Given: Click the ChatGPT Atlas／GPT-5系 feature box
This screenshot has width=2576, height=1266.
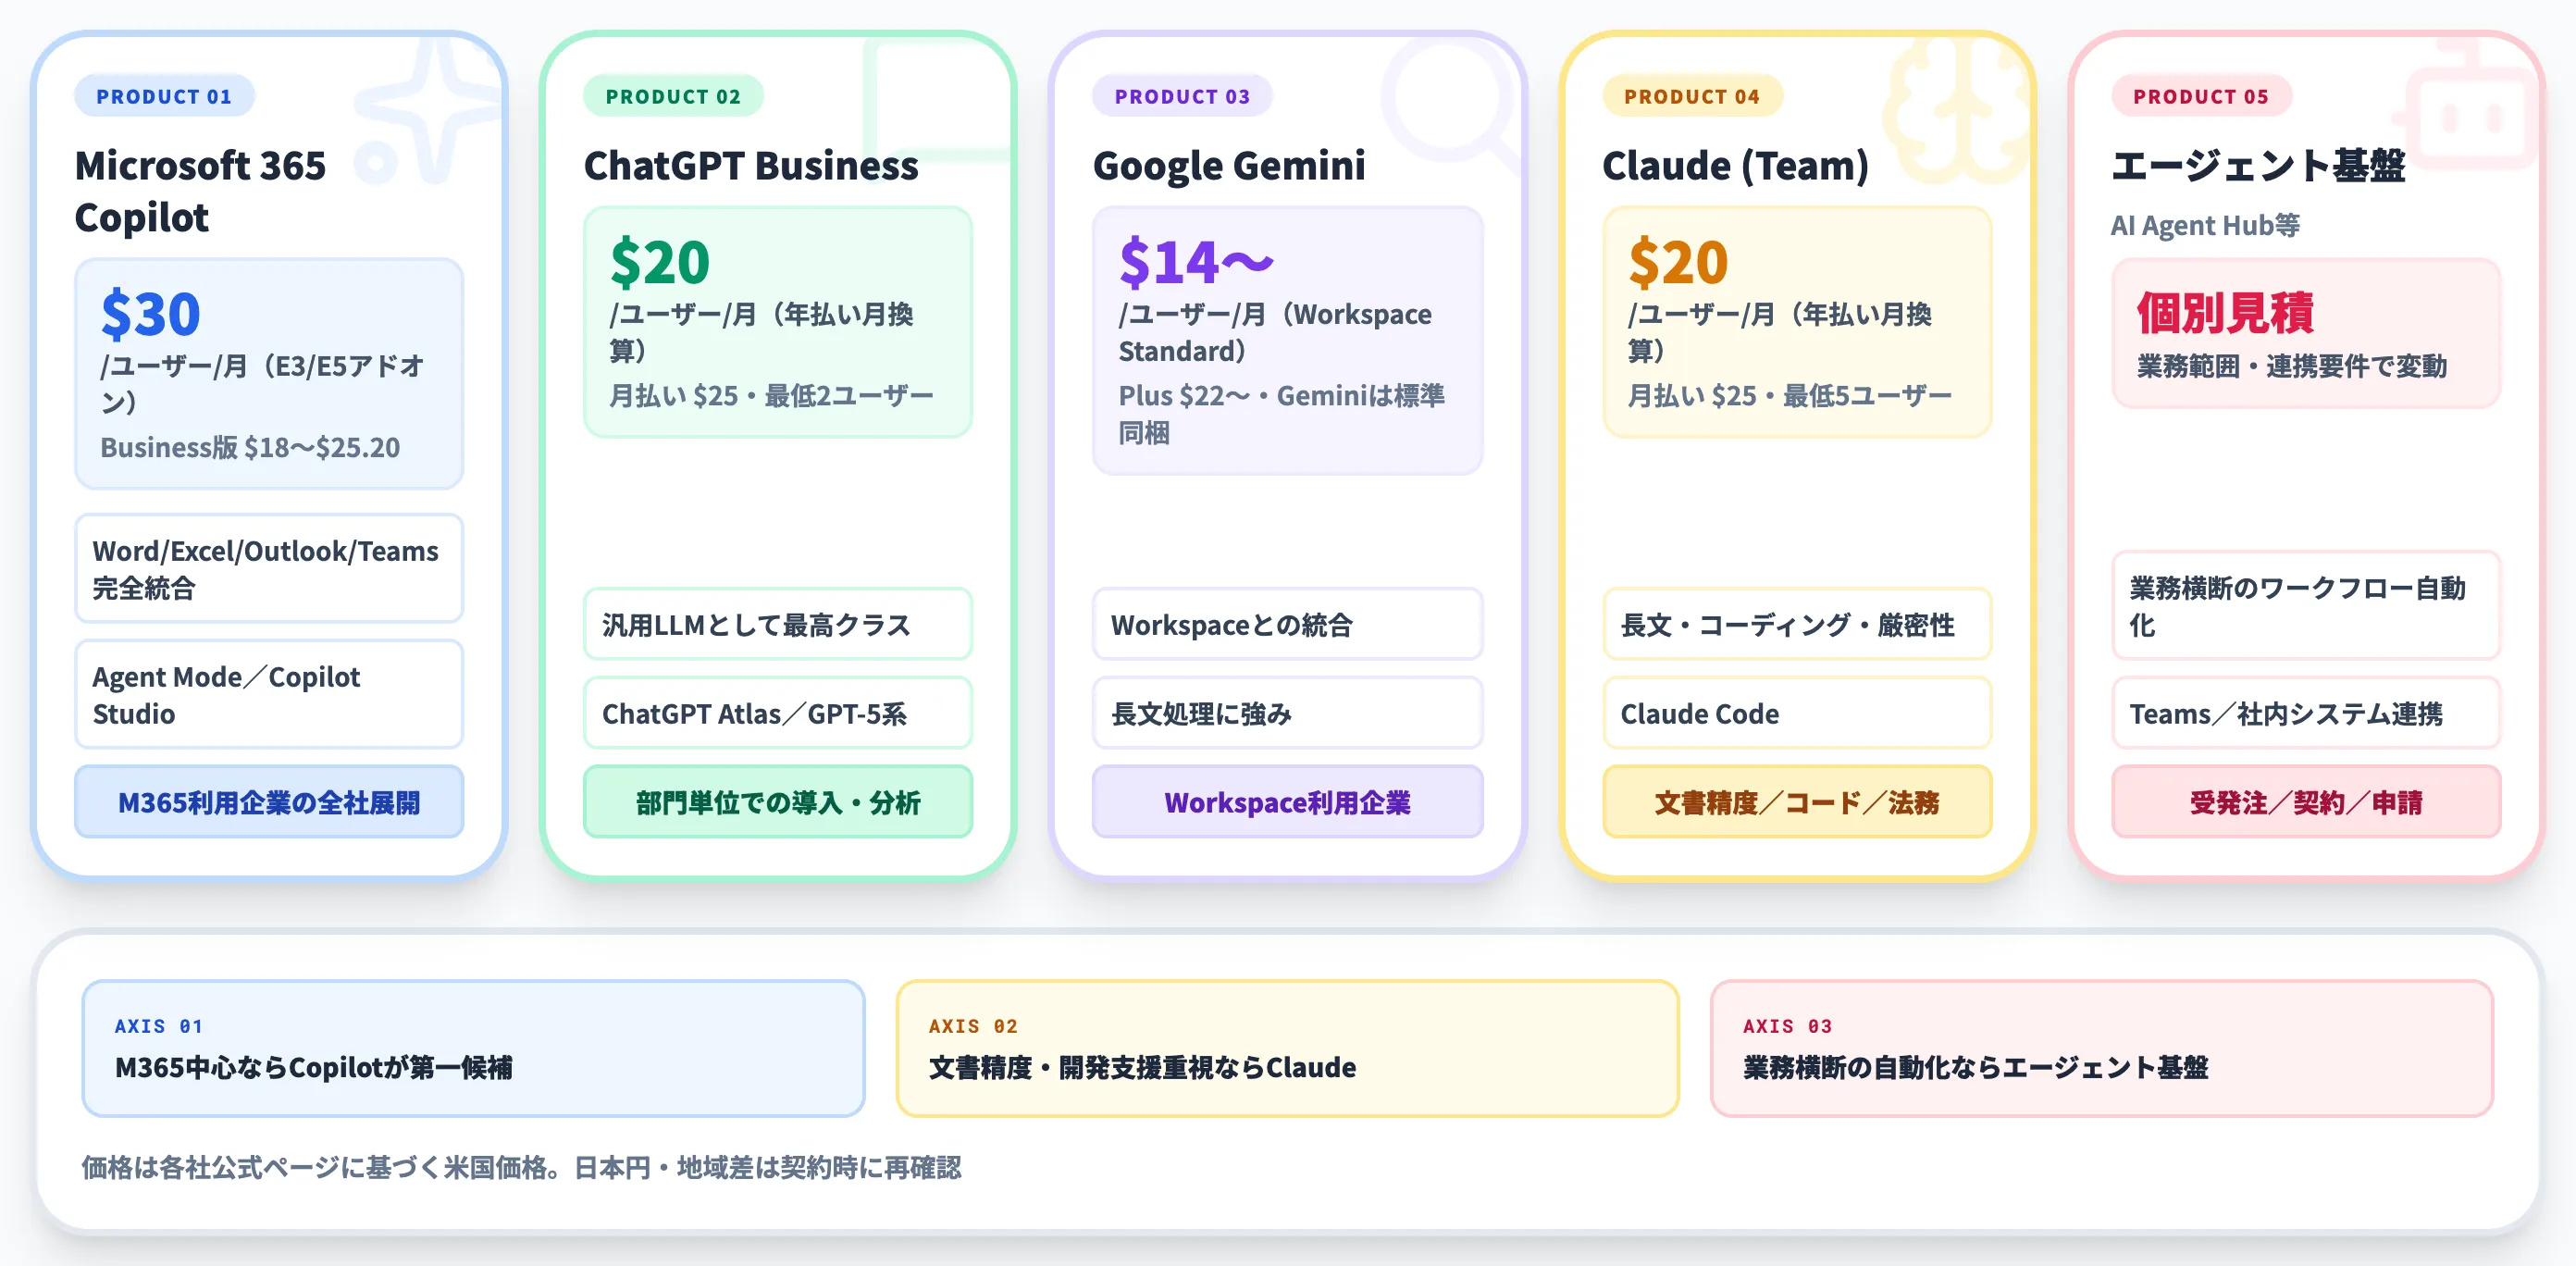Looking at the screenshot, I should click(778, 713).
